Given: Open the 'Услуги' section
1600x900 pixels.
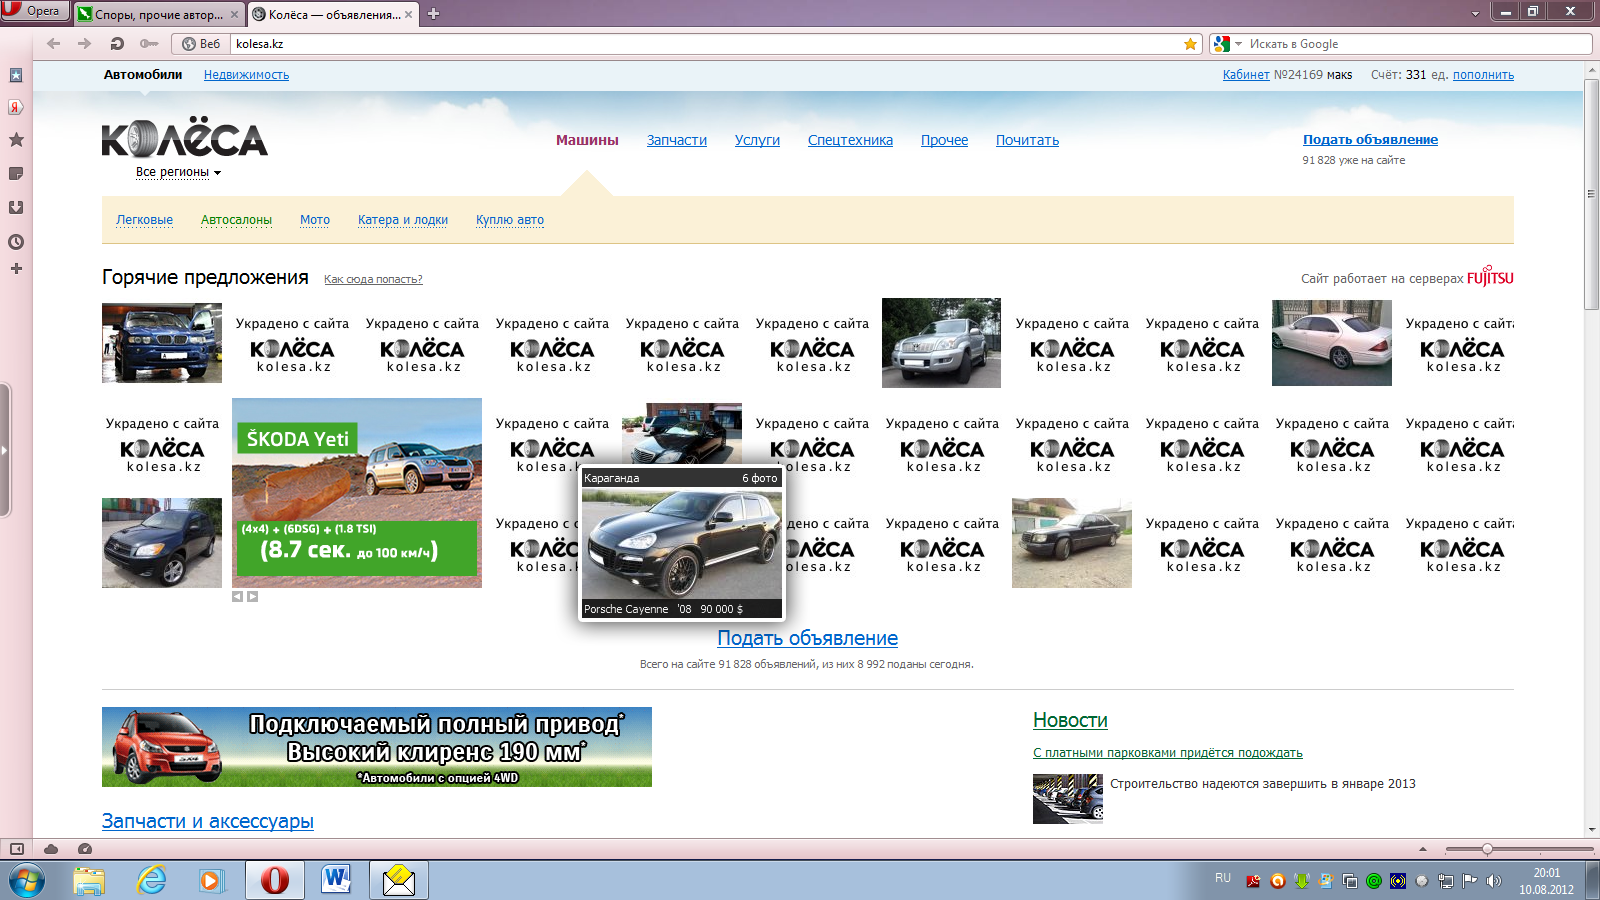Looking at the screenshot, I should [x=757, y=140].
